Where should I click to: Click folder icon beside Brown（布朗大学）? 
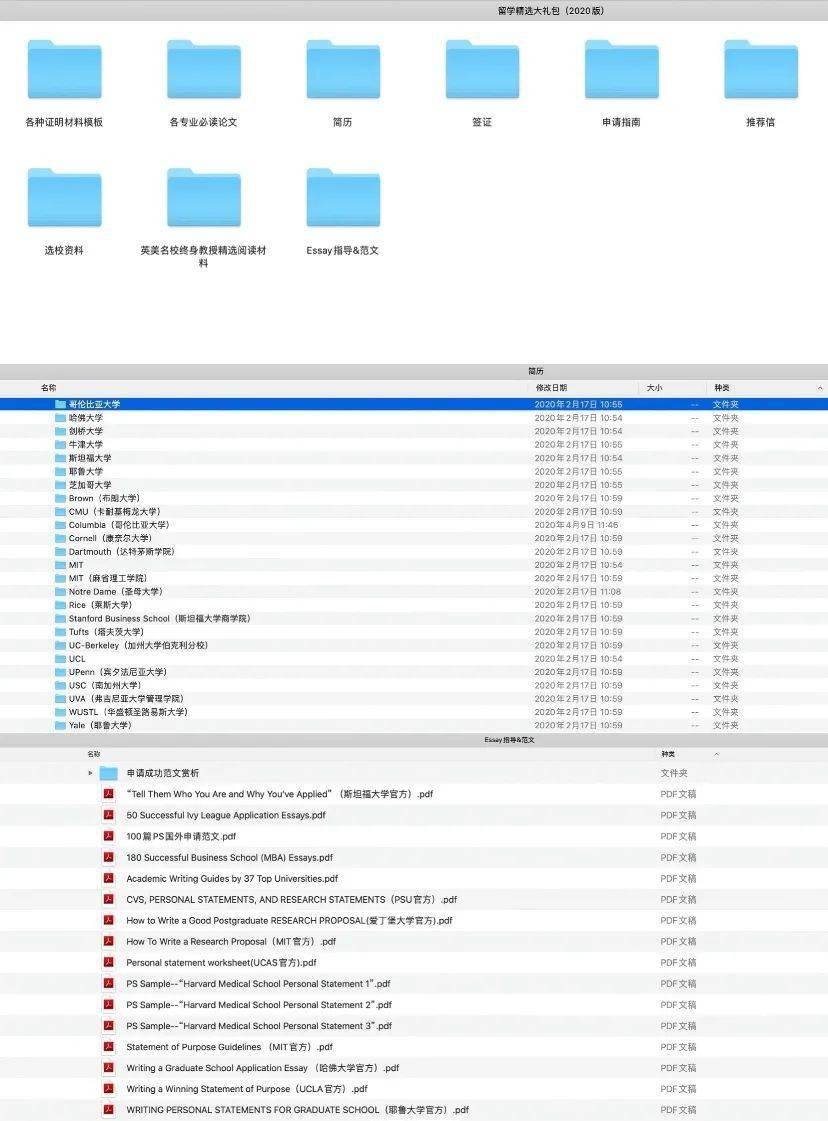click(x=61, y=498)
